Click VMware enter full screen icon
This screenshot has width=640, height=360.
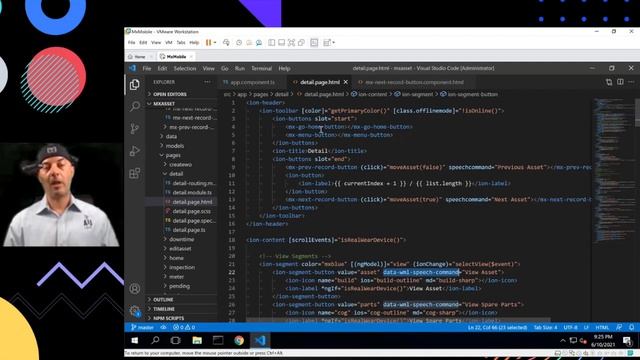point(291,42)
